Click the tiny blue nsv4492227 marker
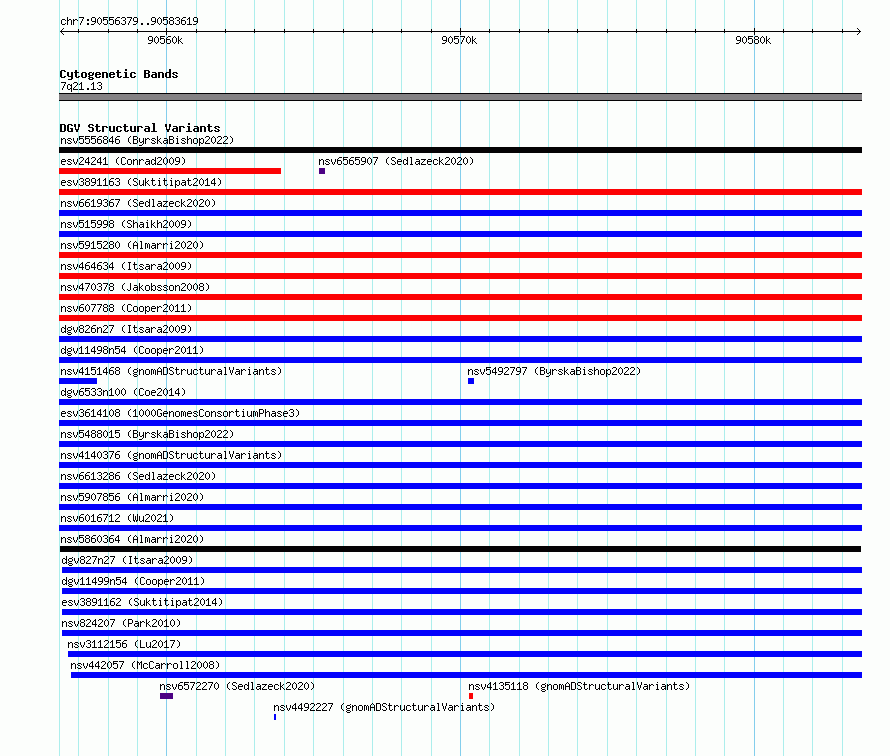The width and height of the screenshot is (890, 756). coord(275,717)
